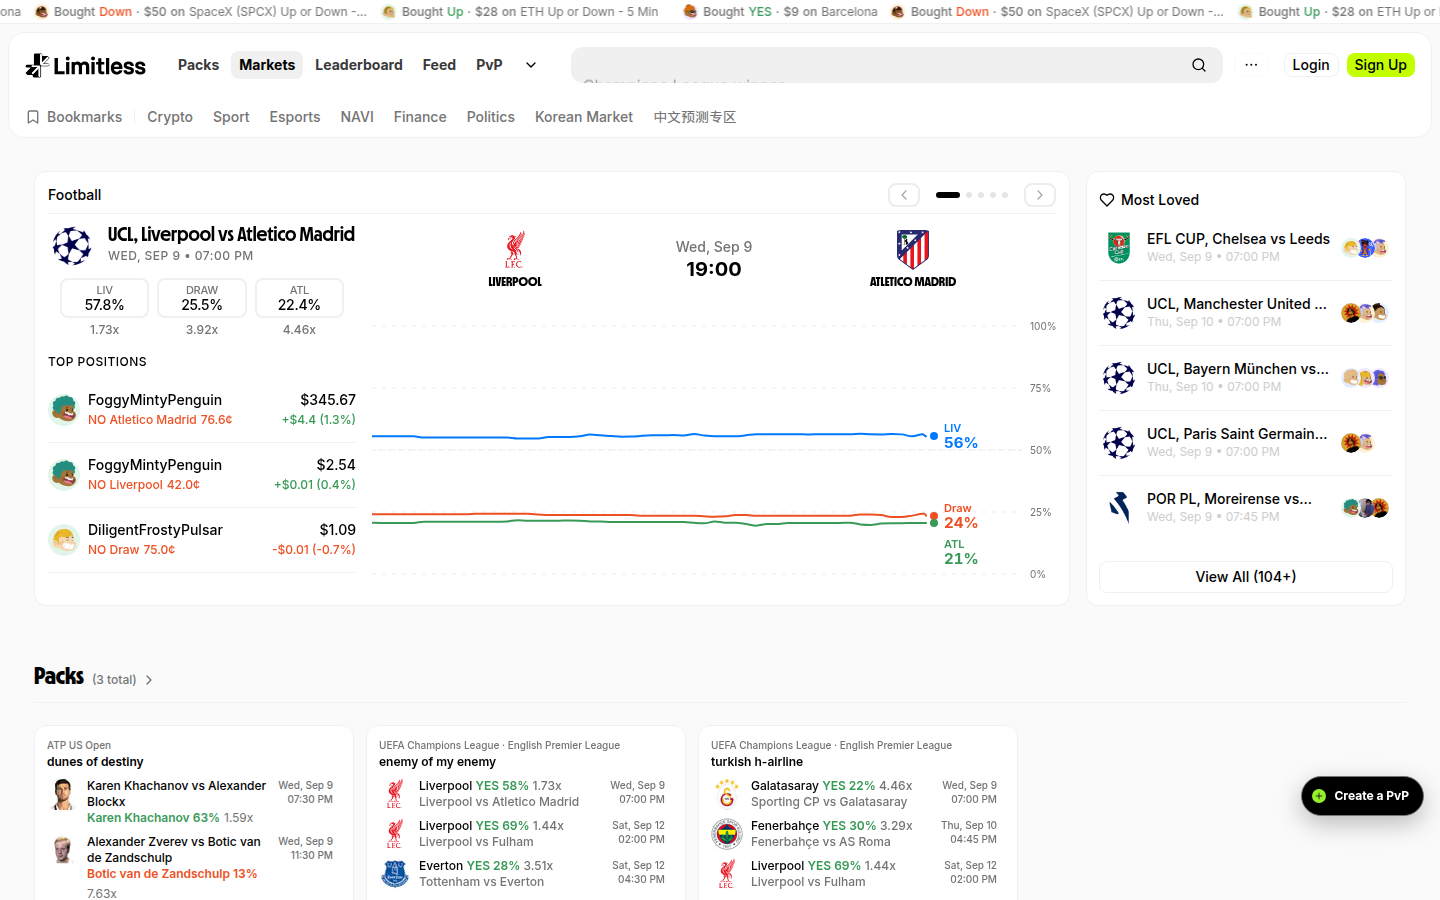This screenshot has width=1440, height=900.
Task: Click Everton crest in enemy of my enemy pack
Action: (395, 874)
